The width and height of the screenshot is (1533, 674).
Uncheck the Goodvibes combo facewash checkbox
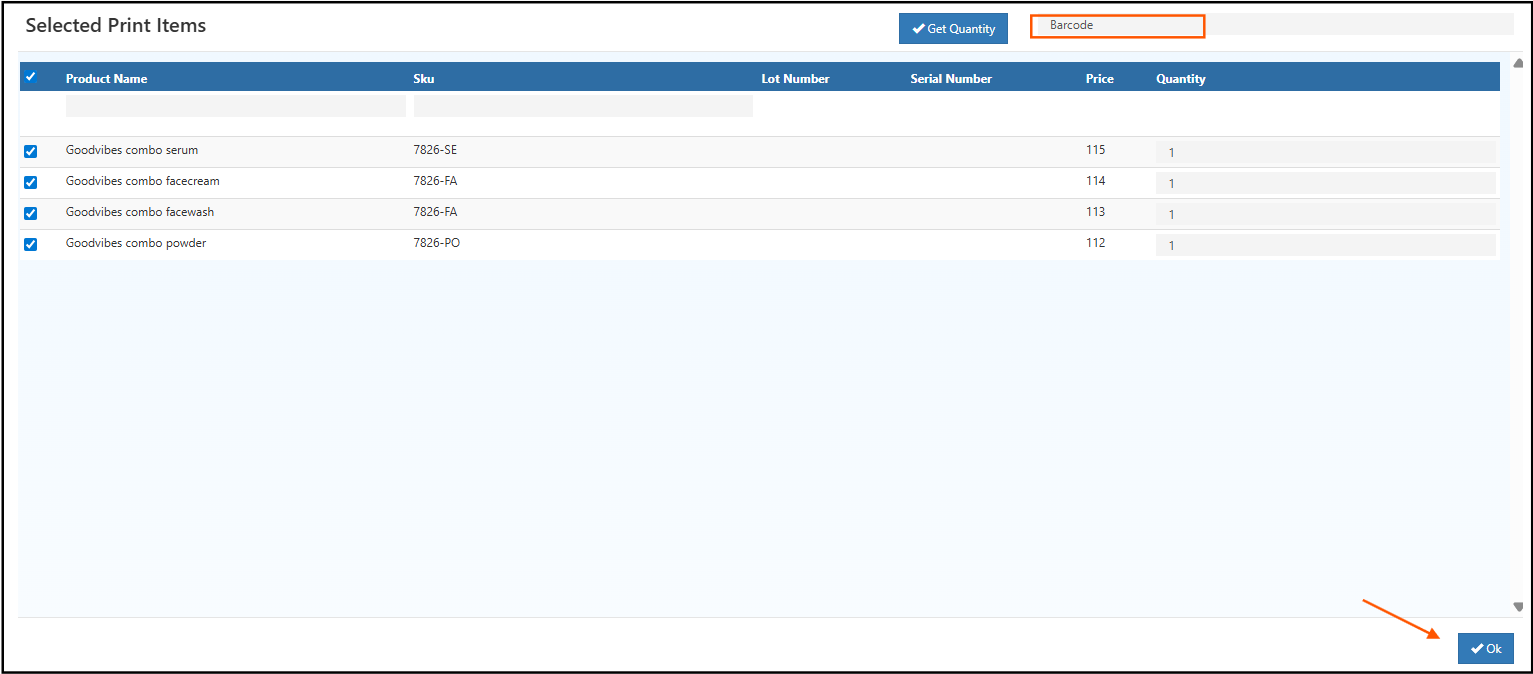30,213
